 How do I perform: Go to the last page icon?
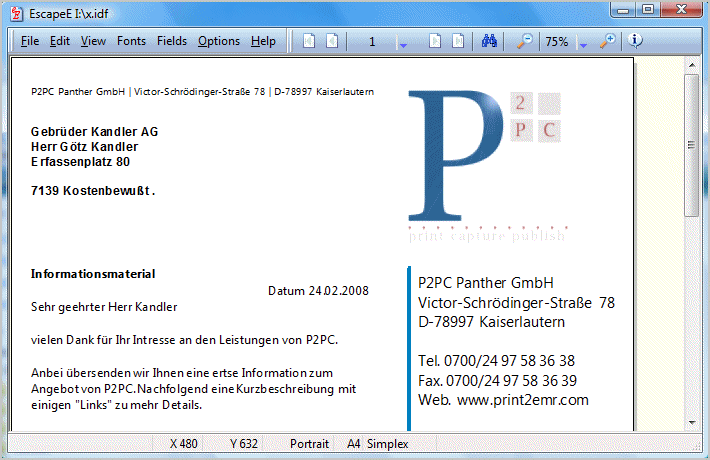458,41
